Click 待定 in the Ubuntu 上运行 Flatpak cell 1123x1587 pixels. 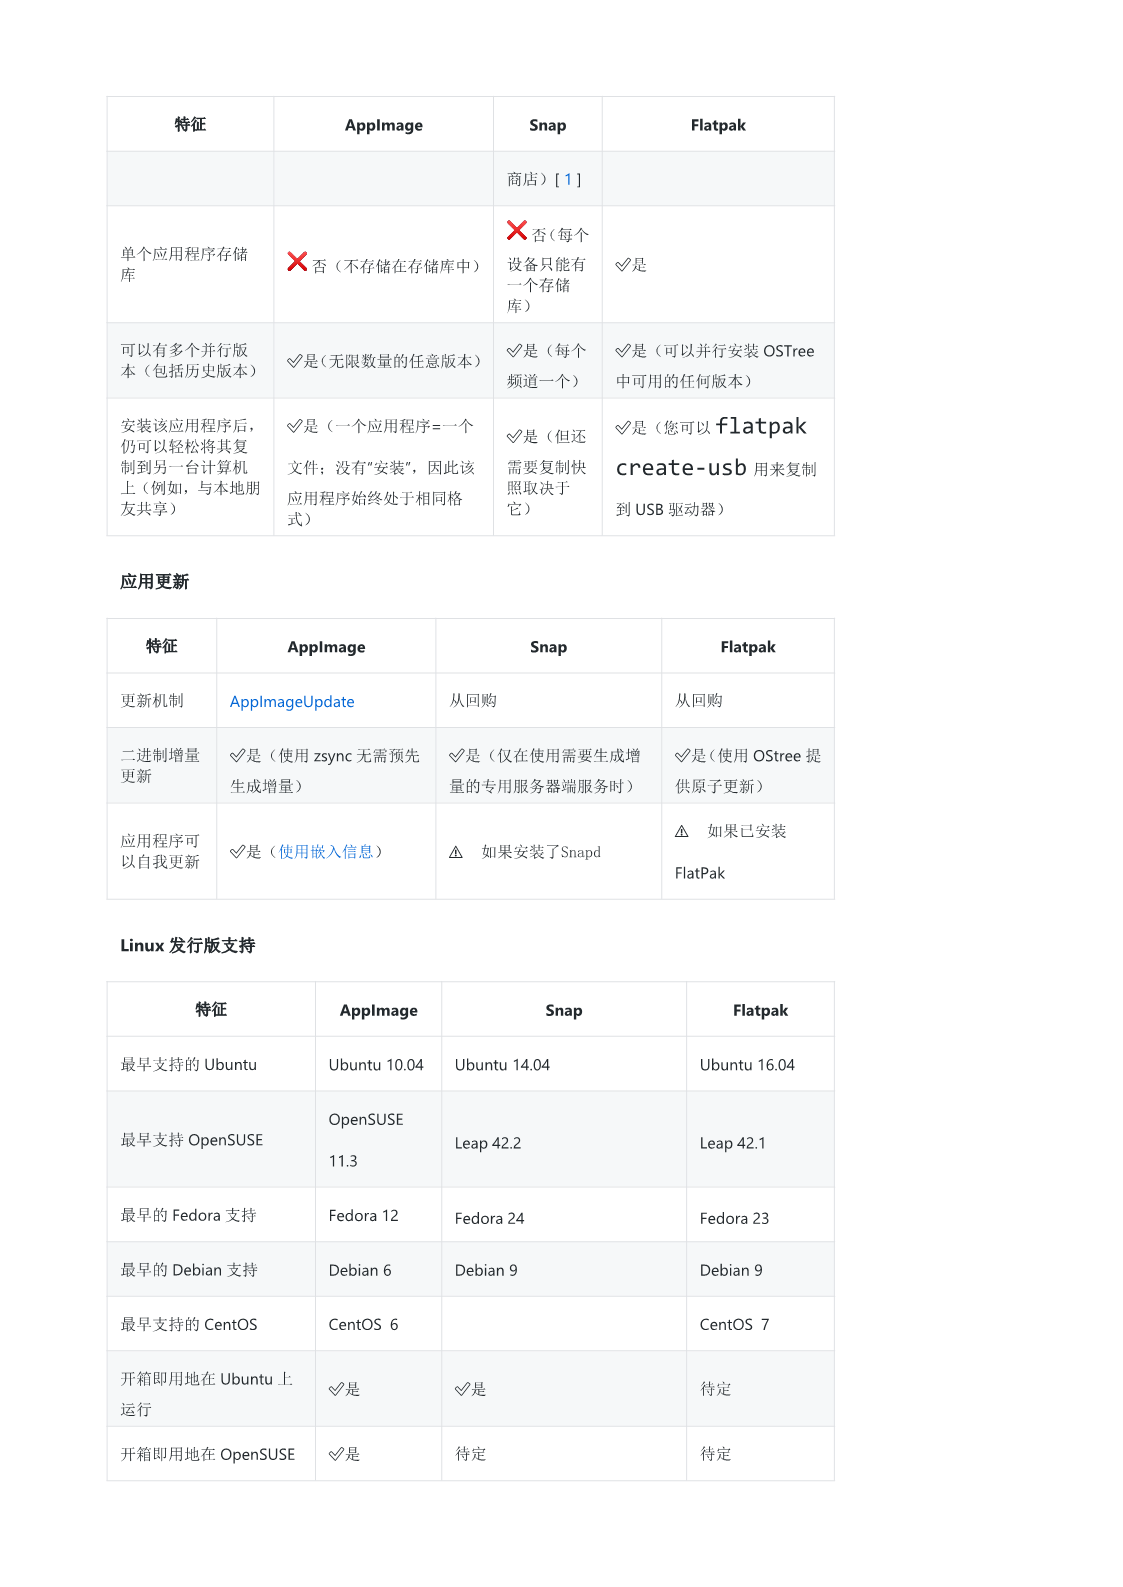coord(716,1390)
